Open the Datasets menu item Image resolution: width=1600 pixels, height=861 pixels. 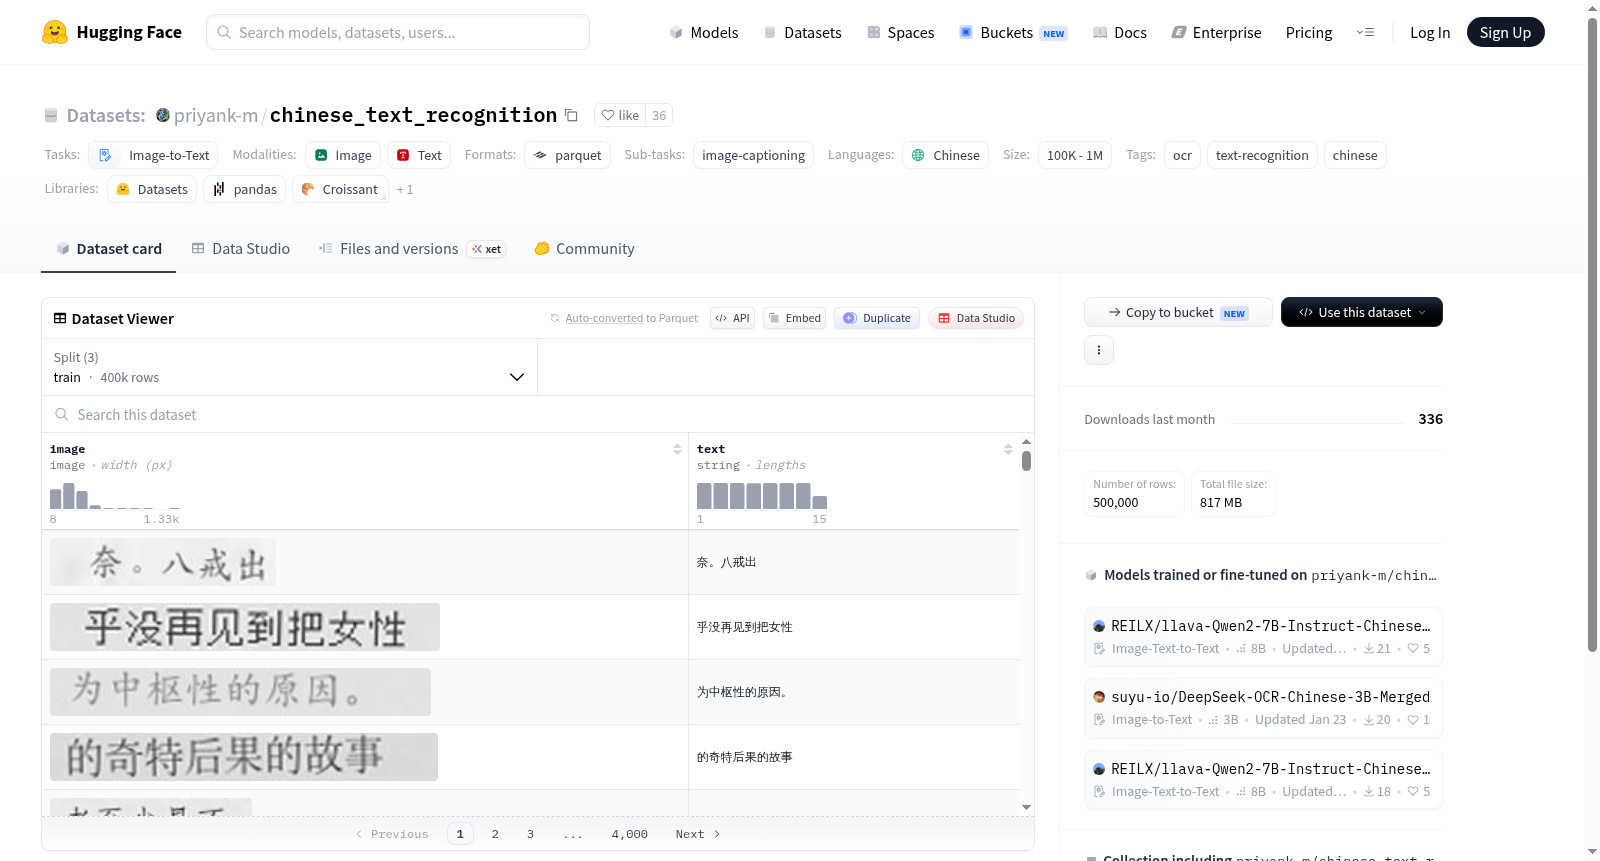point(802,32)
